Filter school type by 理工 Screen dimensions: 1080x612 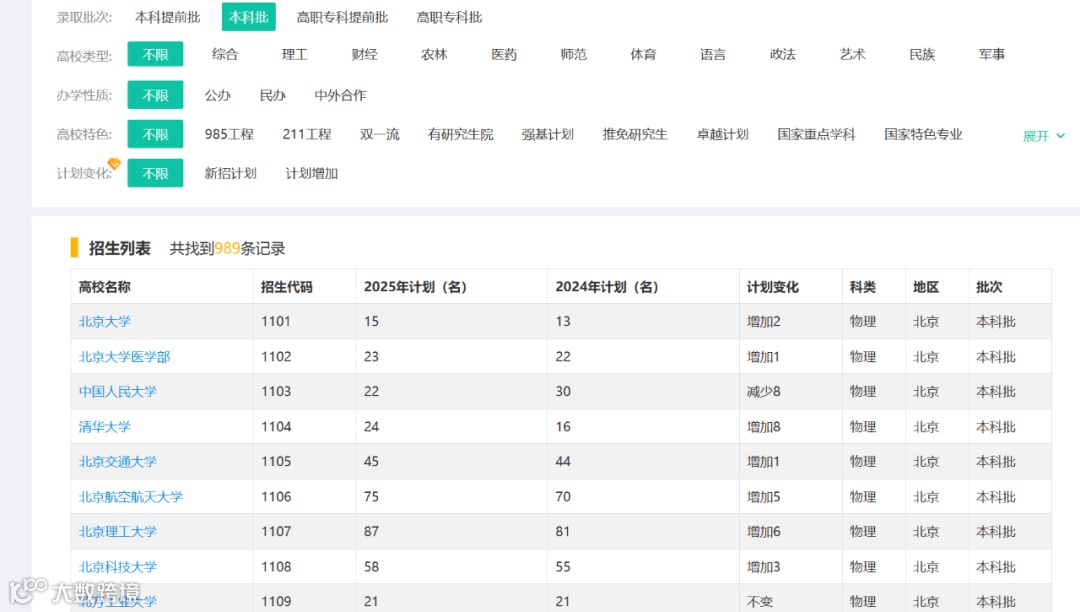pyautogui.click(x=294, y=54)
